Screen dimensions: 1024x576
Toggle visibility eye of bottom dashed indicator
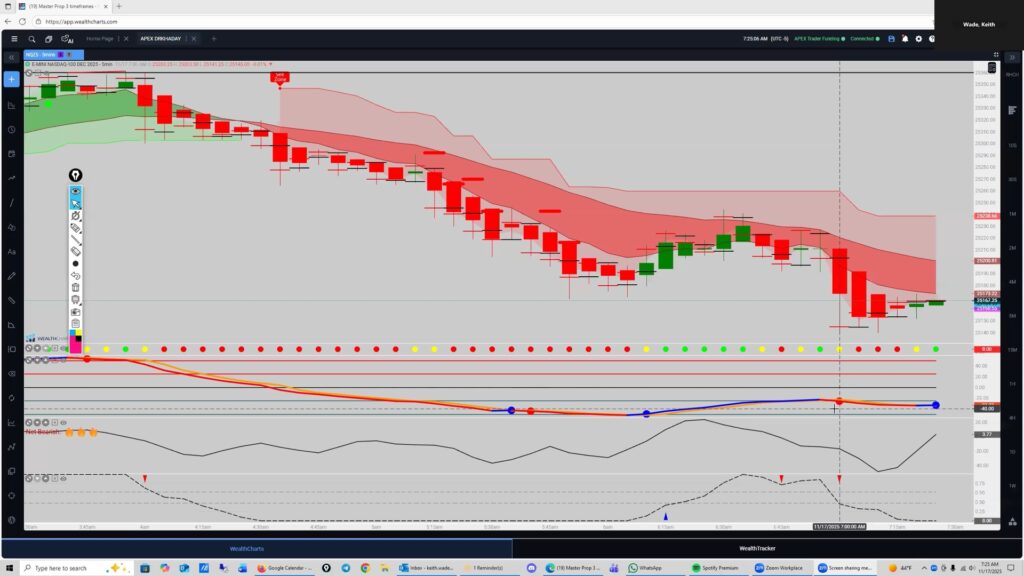click(x=63, y=478)
